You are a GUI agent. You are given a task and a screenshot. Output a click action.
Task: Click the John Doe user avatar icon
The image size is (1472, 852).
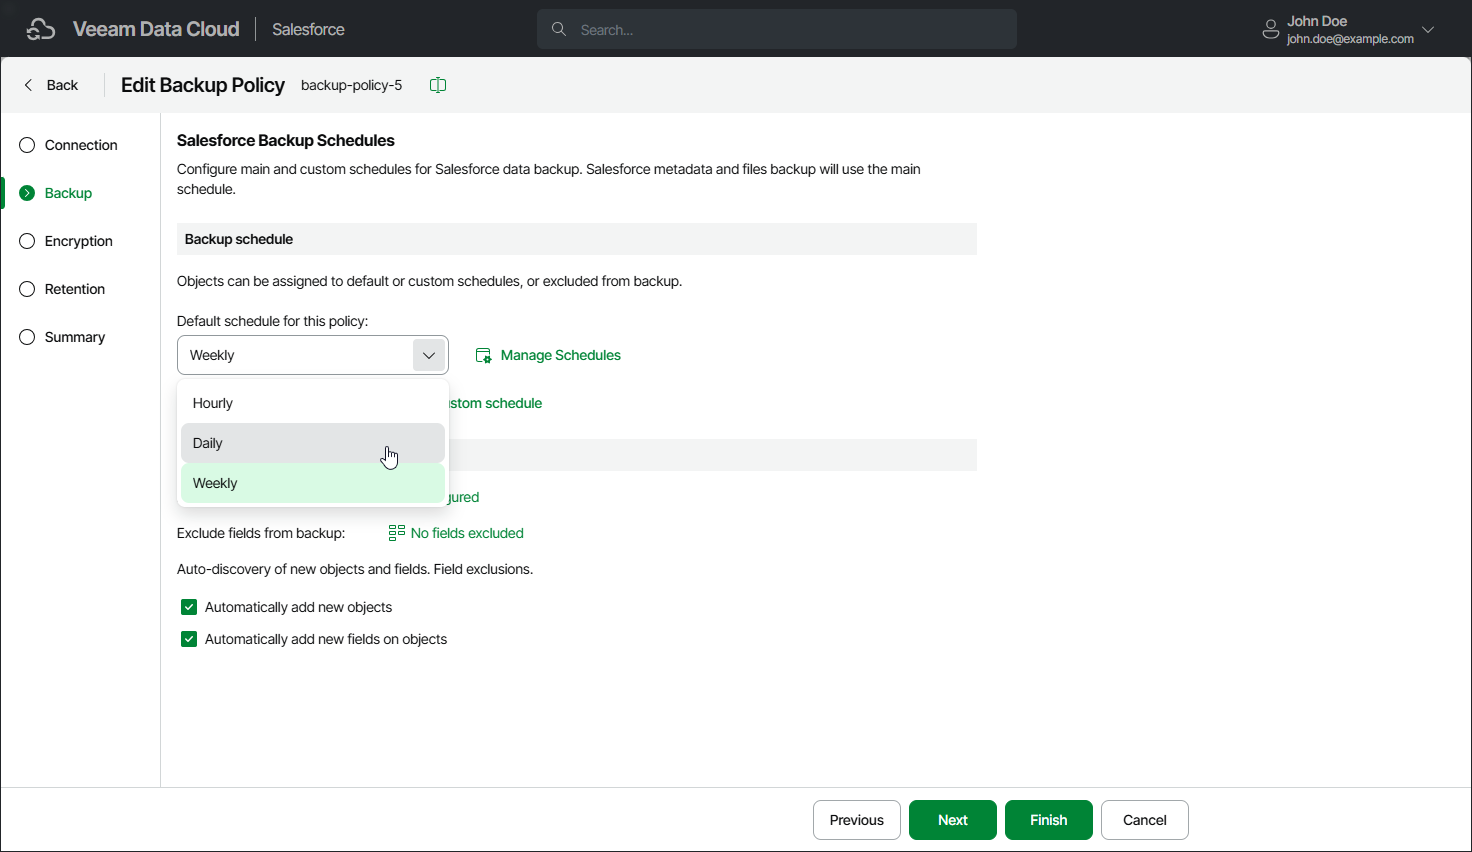[x=1270, y=29]
